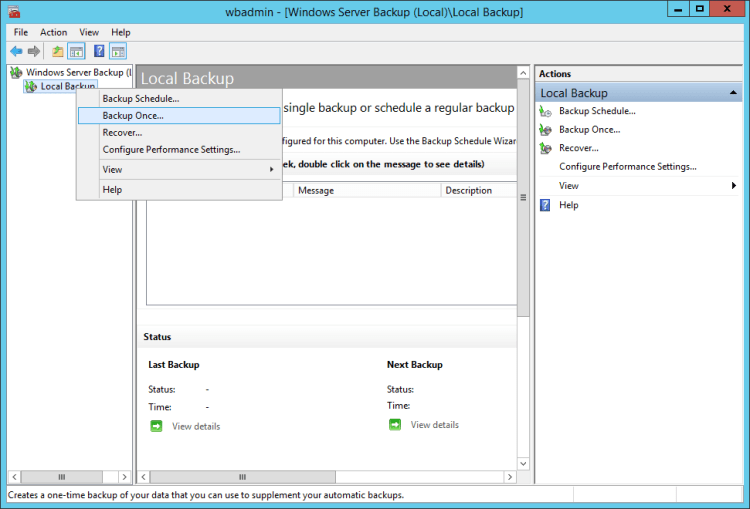Click the Description column header
750x509 pixels.
[x=479, y=190]
